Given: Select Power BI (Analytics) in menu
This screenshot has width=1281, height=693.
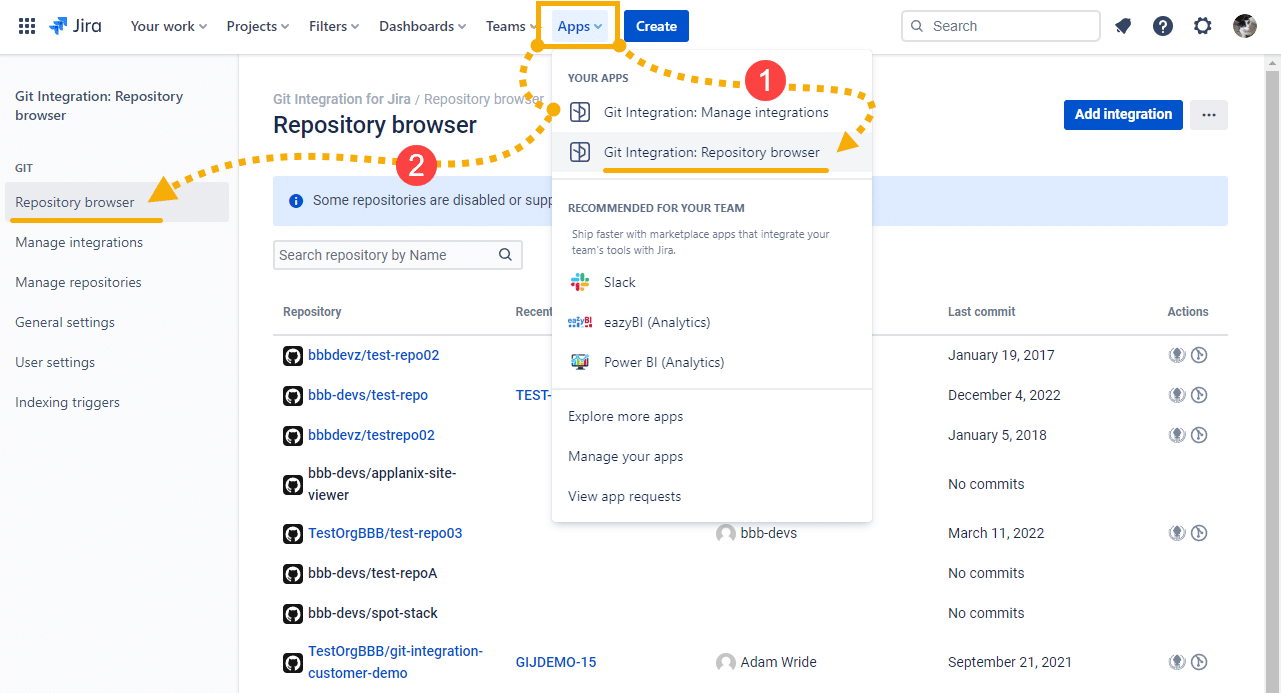Looking at the screenshot, I should (x=663, y=362).
